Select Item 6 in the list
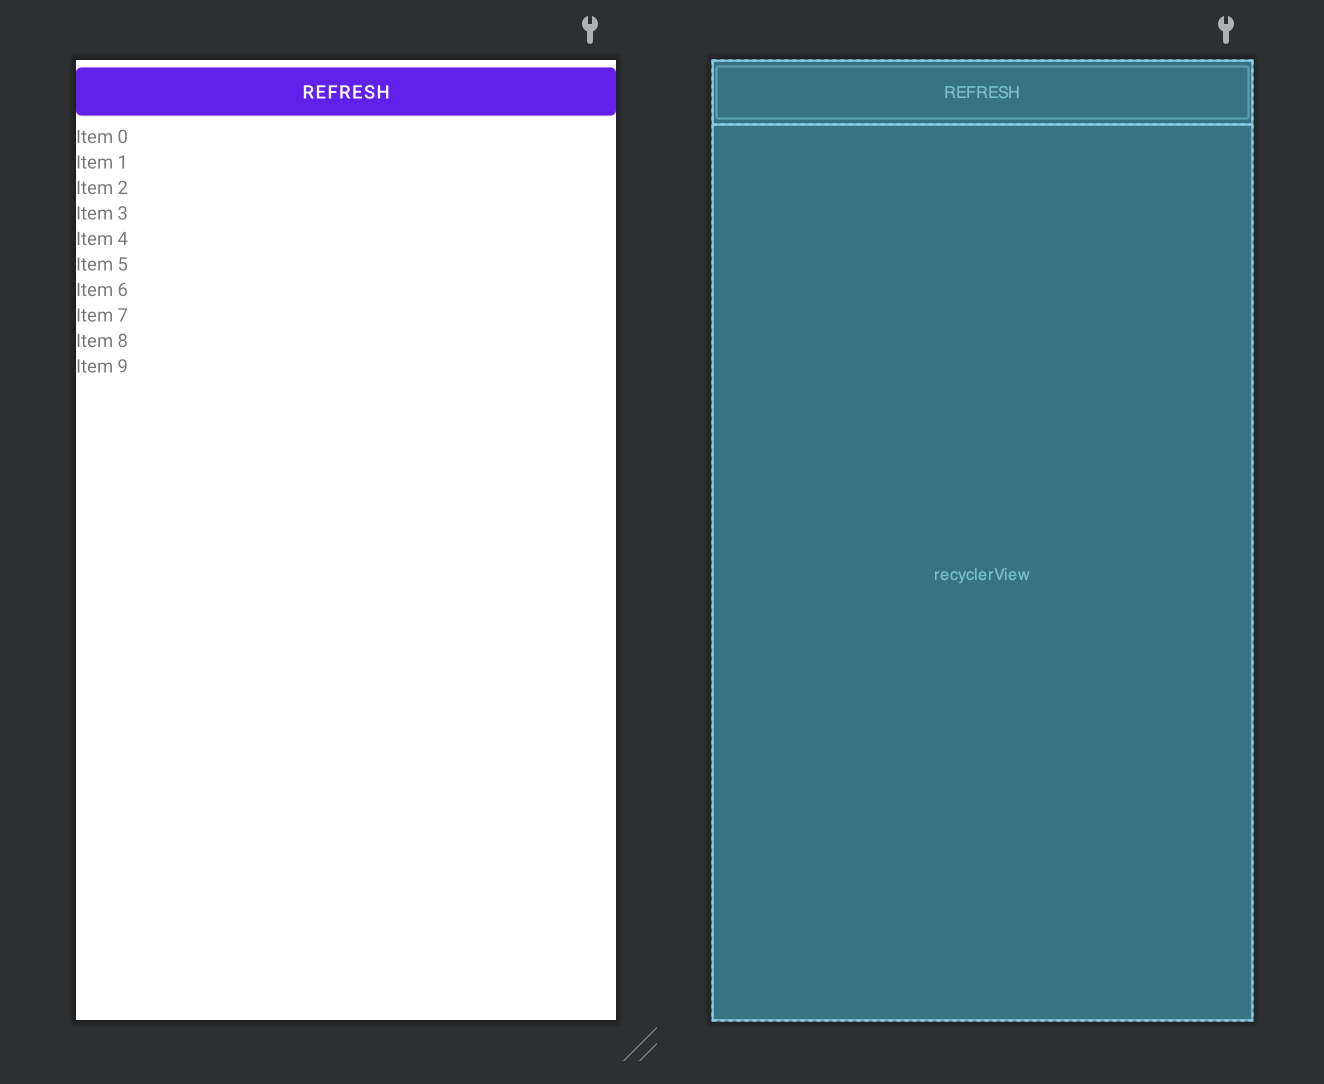Image resolution: width=1324 pixels, height=1084 pixels. pyautogui.click(x=102, y=290)
